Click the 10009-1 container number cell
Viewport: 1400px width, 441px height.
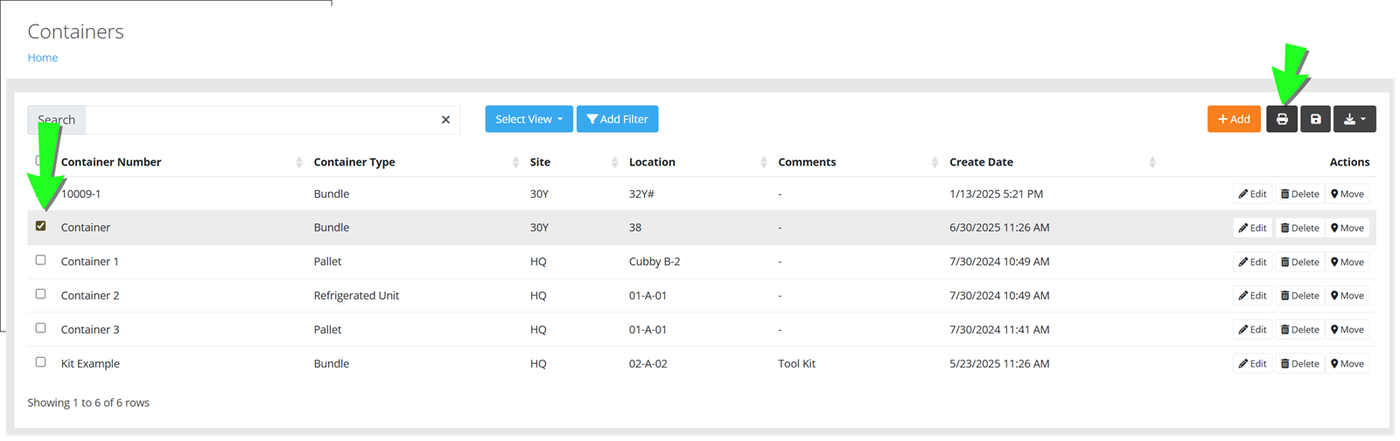point(81,194)
